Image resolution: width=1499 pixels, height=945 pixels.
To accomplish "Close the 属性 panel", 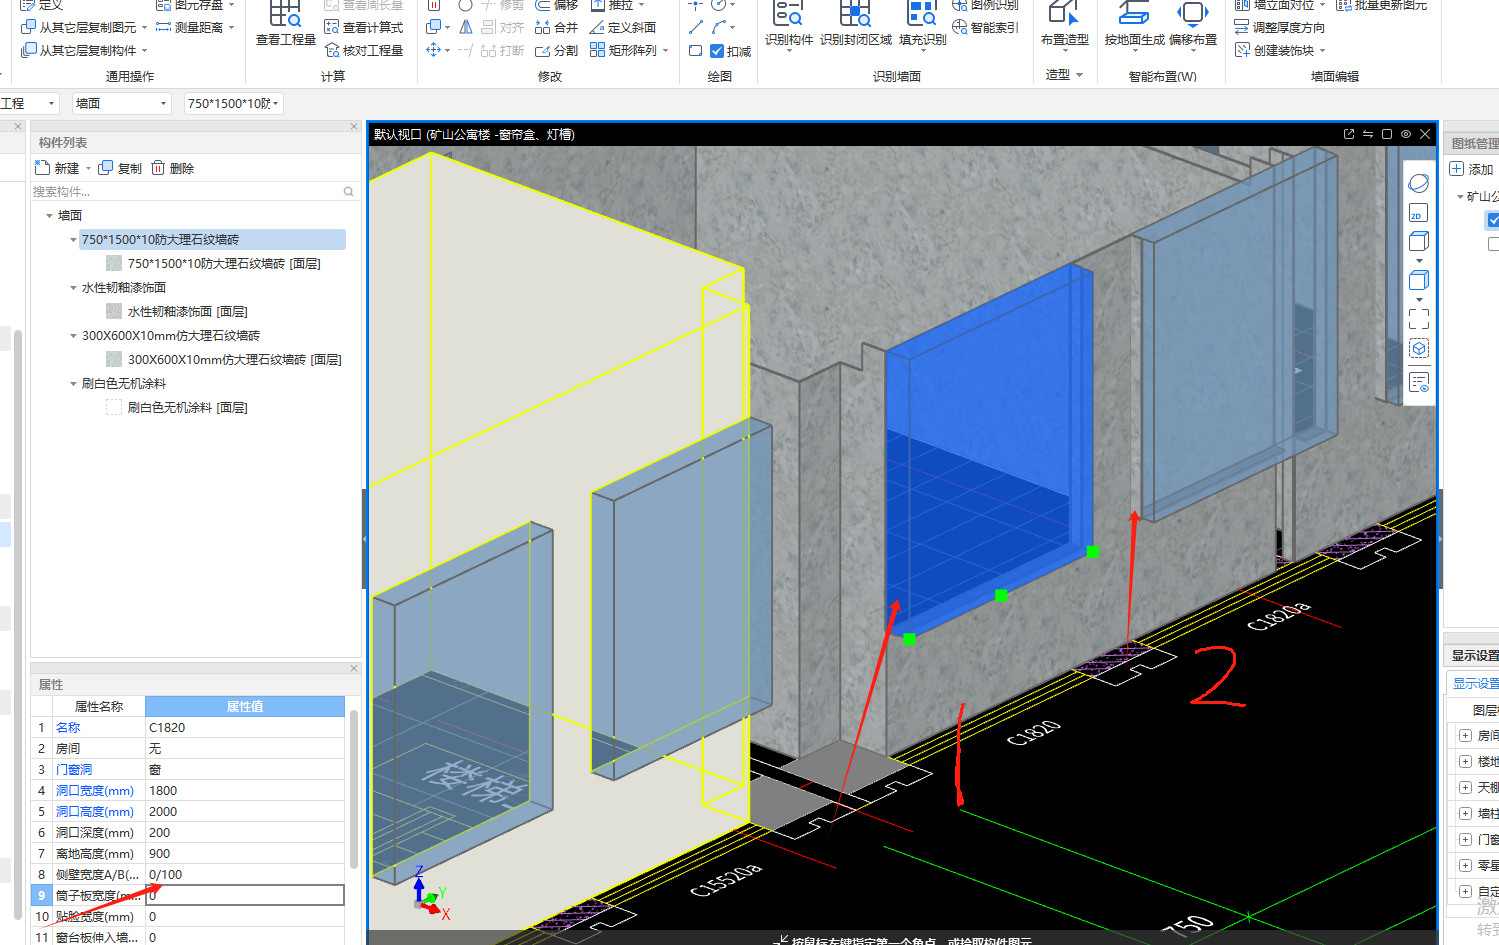I will coord(354,668).
